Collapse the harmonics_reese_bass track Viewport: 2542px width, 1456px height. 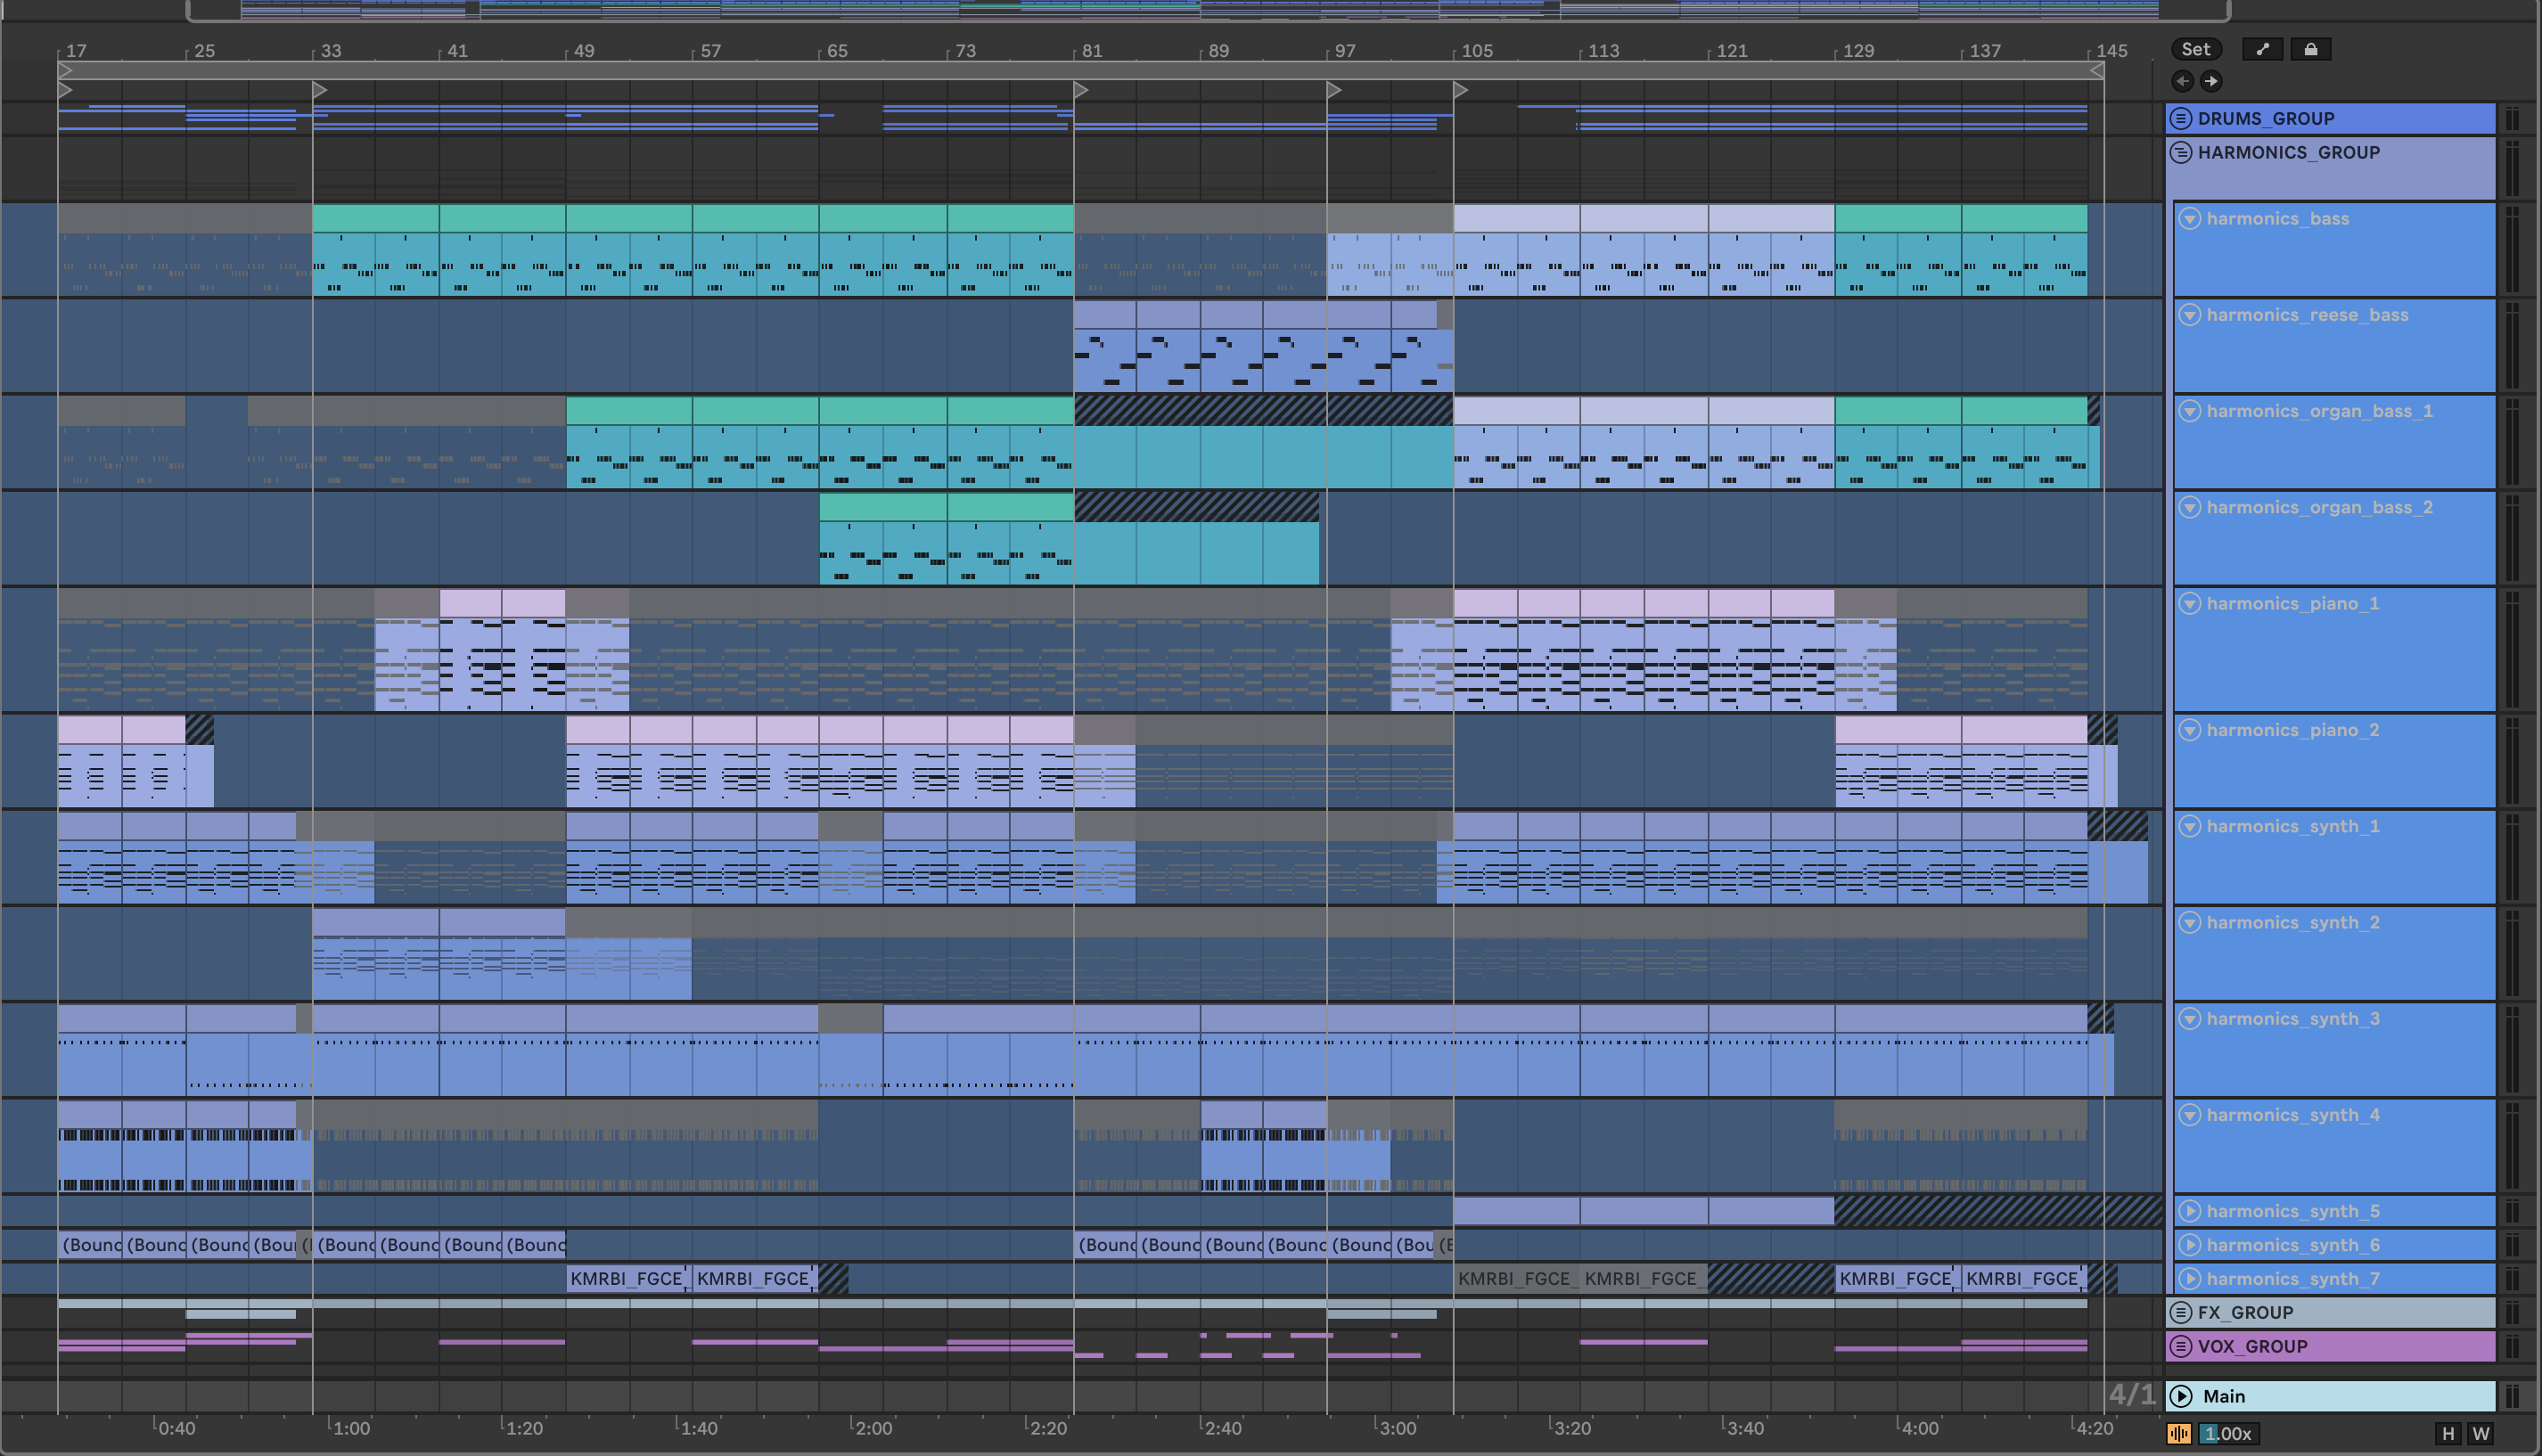(2190, 315)
